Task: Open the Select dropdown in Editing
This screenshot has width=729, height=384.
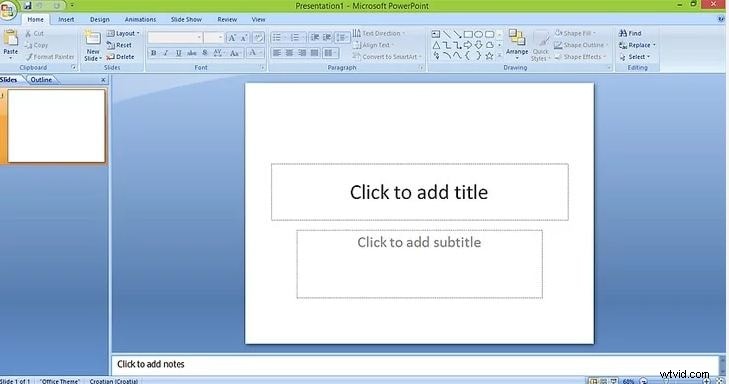Action: coord(635,57)
